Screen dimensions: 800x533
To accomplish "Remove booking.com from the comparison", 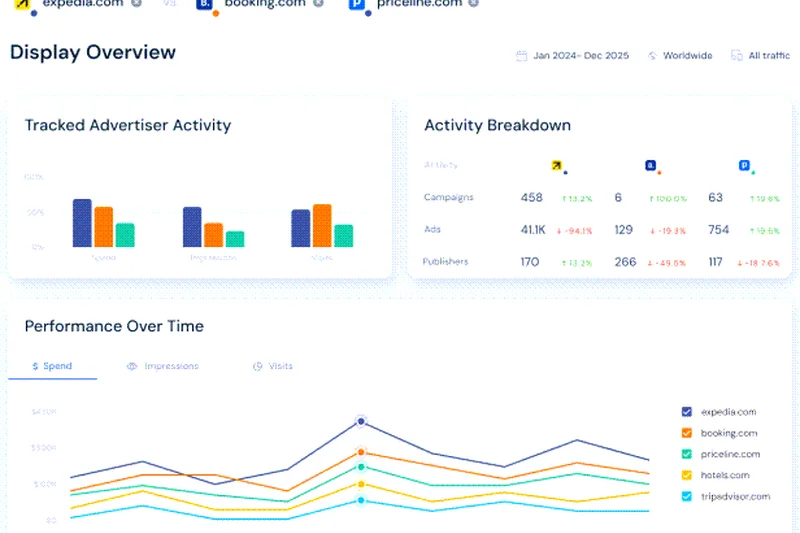I will (x=318, y=3).
